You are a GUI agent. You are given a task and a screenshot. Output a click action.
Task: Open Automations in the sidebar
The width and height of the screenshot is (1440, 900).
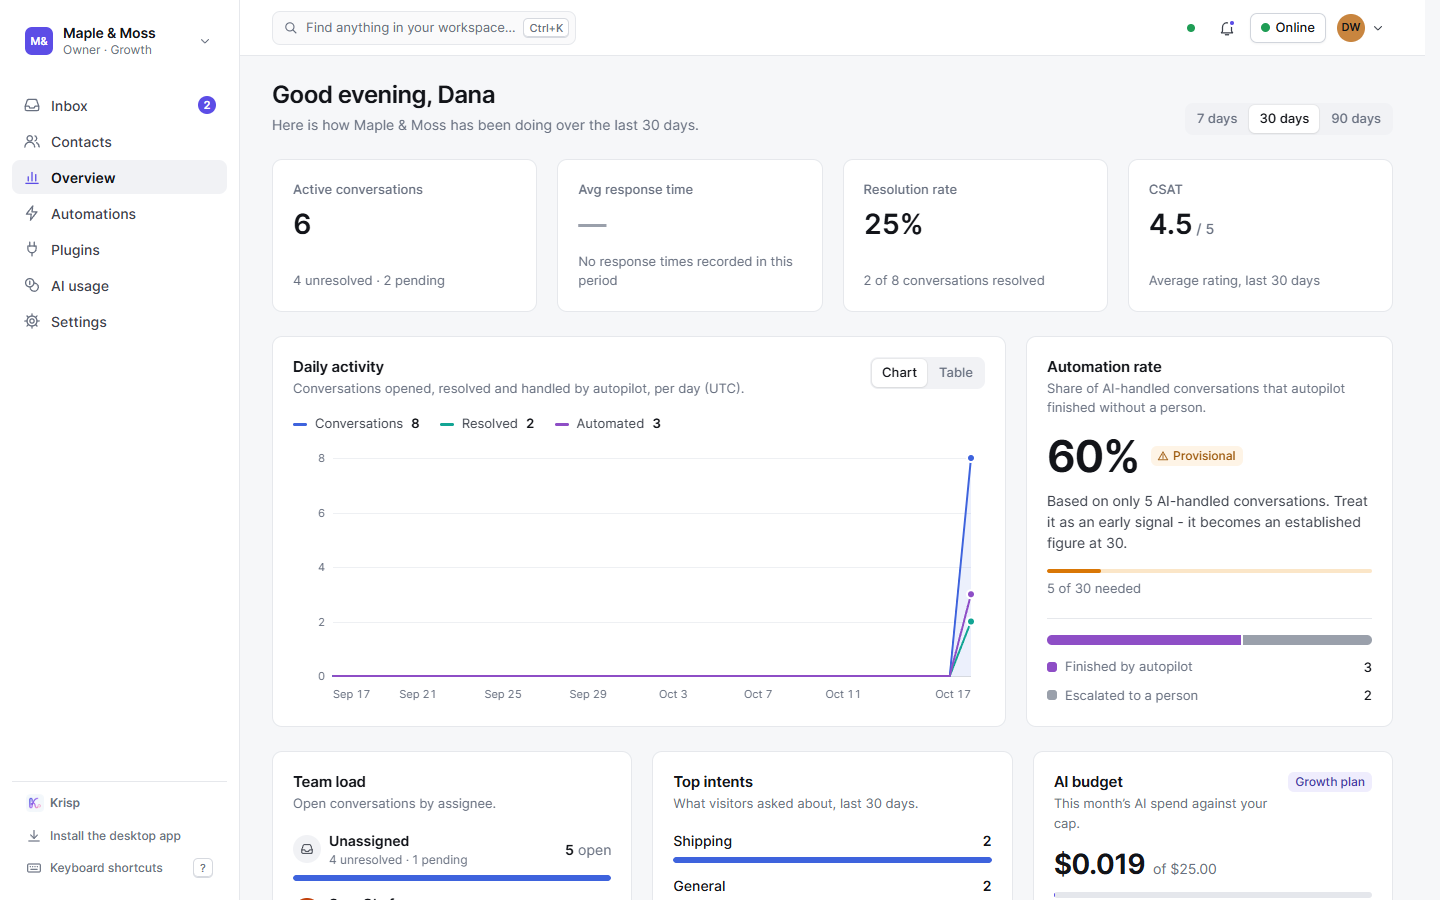pos(119,213)
